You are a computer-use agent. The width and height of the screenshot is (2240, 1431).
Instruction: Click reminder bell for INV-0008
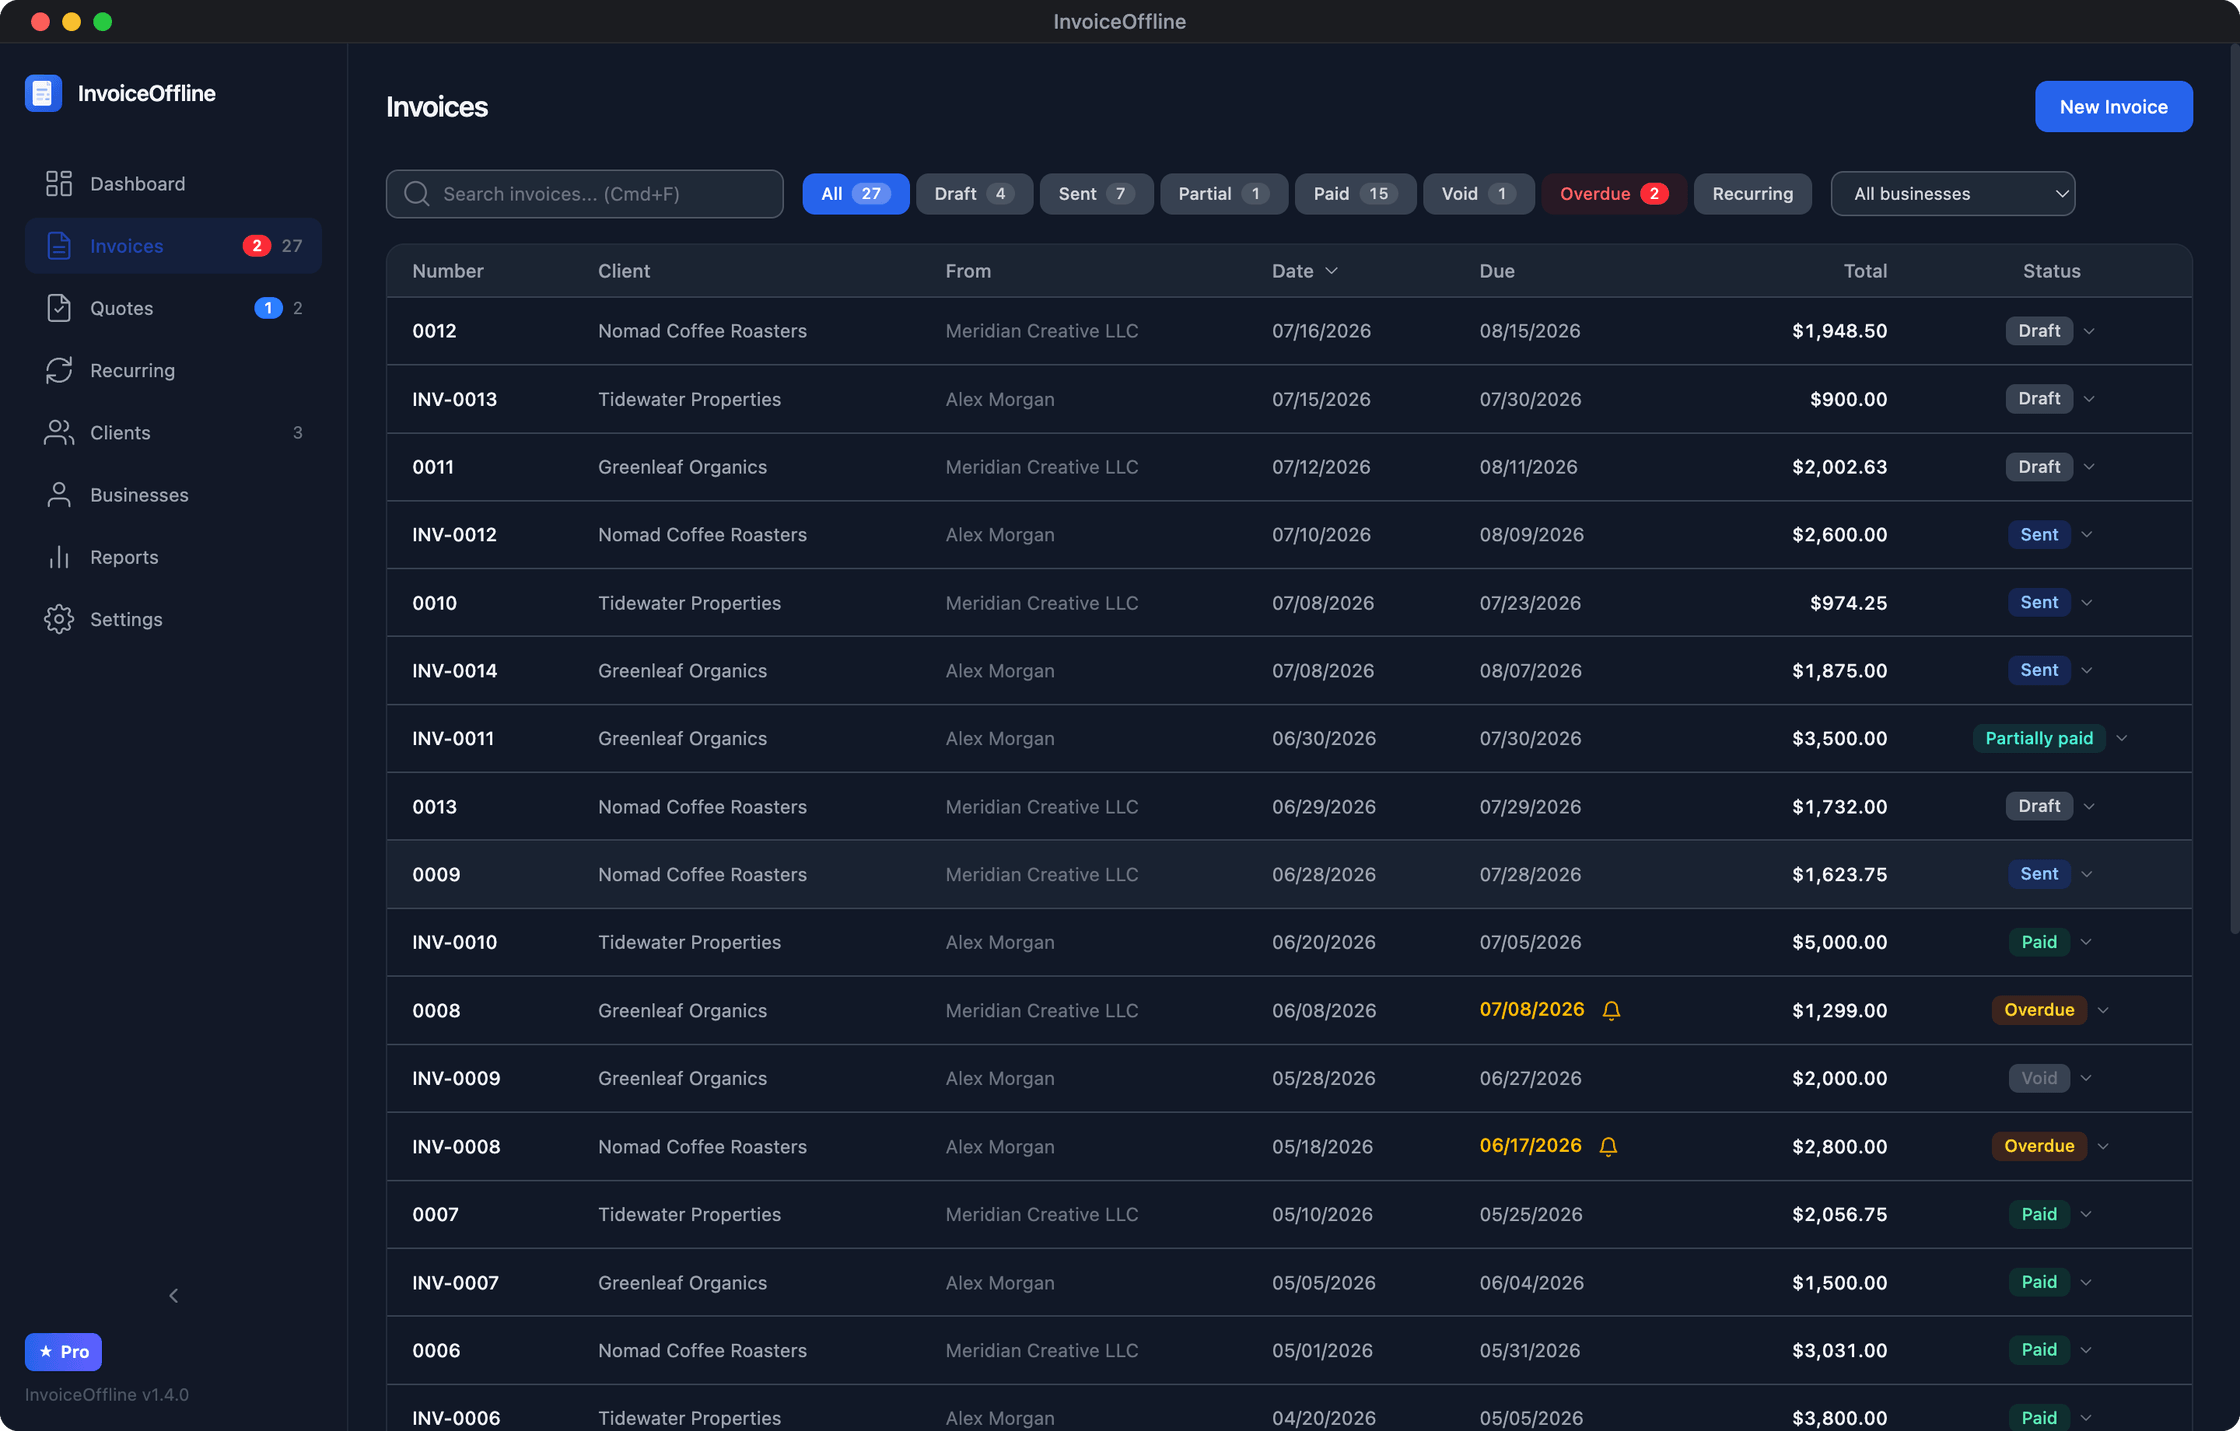1608,1147
